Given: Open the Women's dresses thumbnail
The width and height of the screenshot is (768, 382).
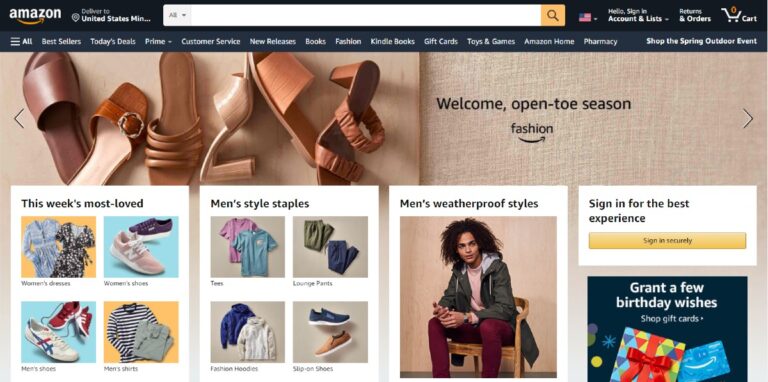Looking at the screenshot, I should [58, 247].
